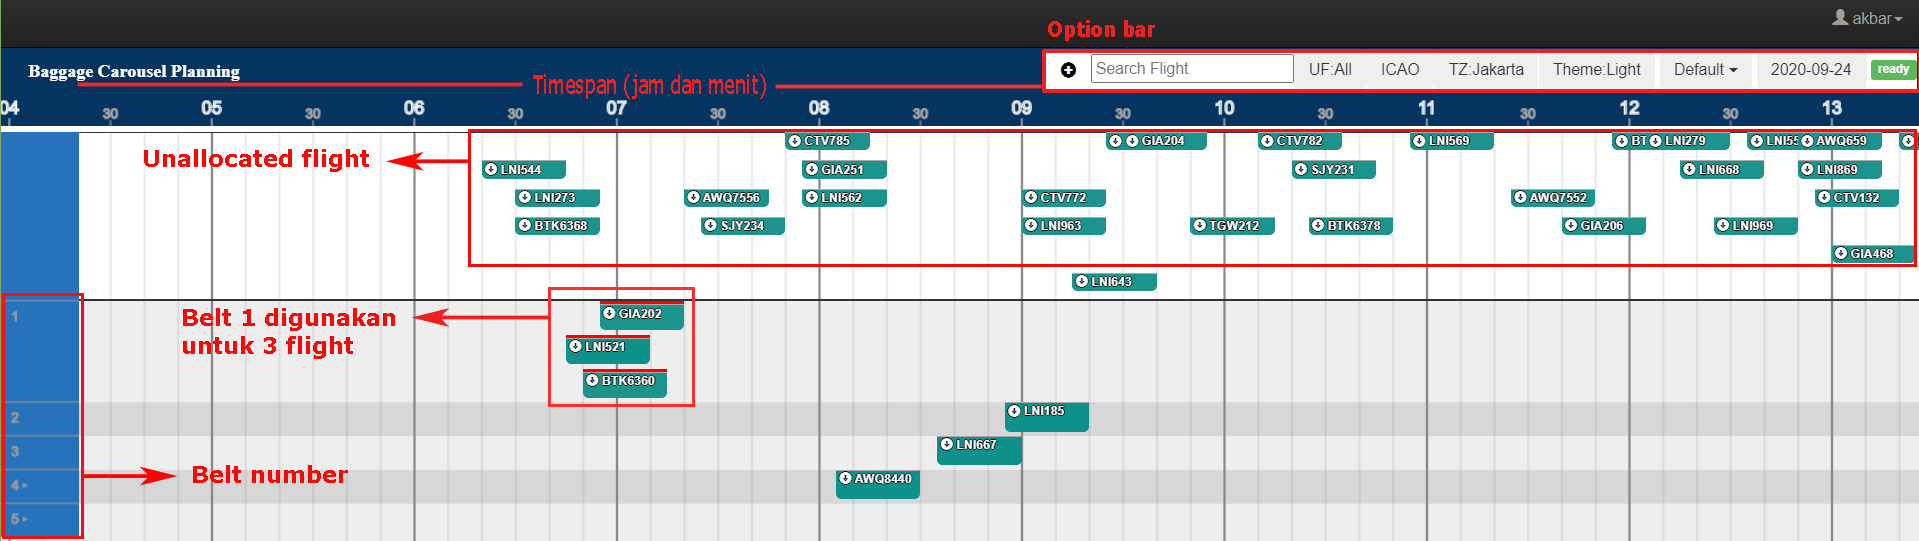
Task: Open the Default dropdown menu
Action: pyautogui.click(x=1706, y=69)
